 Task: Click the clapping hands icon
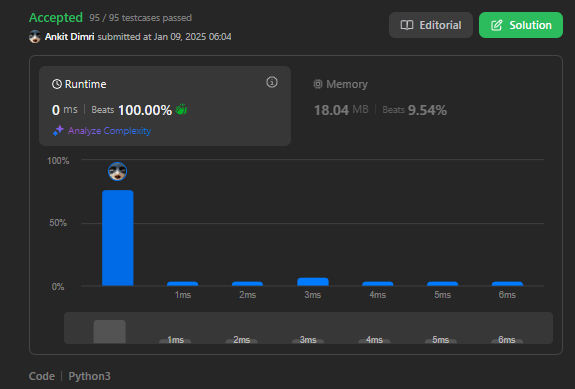(x=181, y=109)
